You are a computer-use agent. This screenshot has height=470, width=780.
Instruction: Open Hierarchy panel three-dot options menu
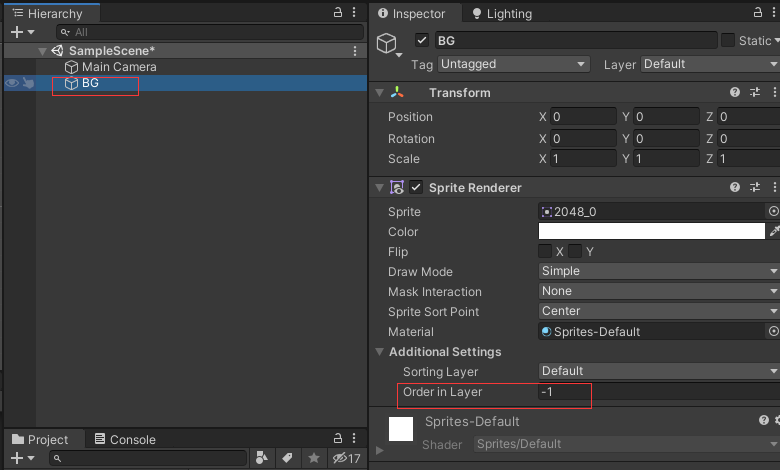(x=354, y=12)
